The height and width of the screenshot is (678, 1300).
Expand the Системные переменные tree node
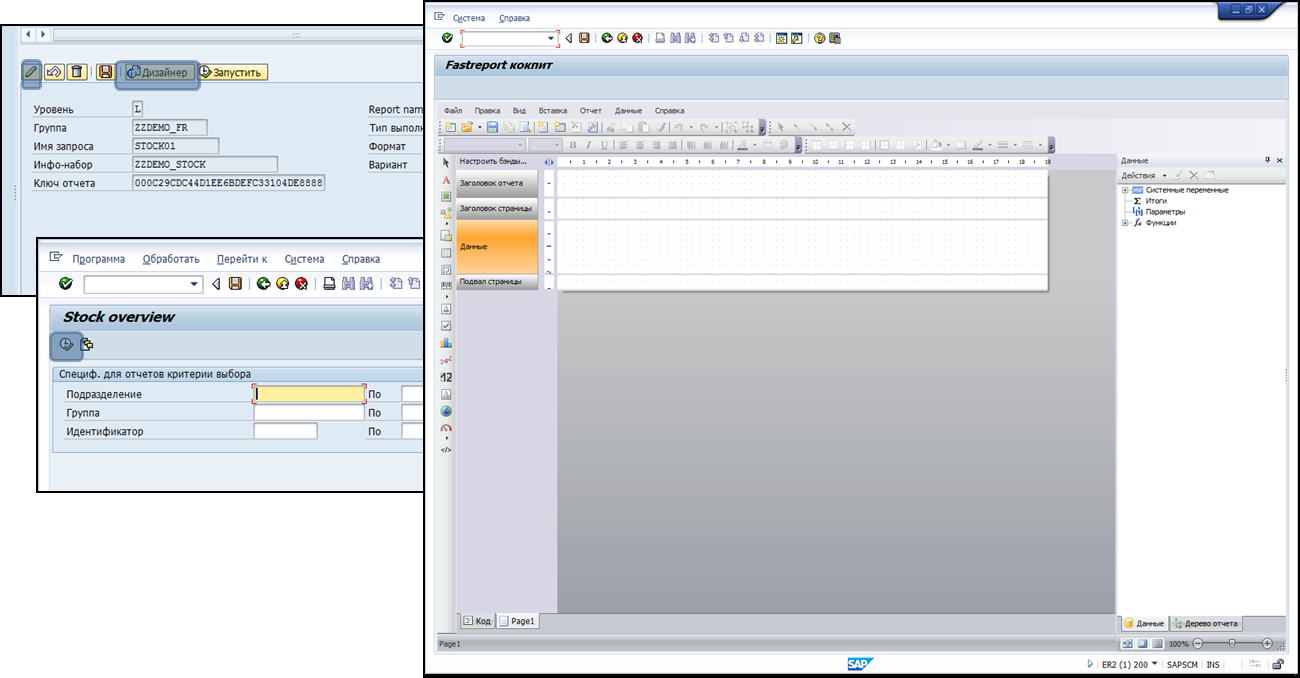click(x=1125, y=190)
